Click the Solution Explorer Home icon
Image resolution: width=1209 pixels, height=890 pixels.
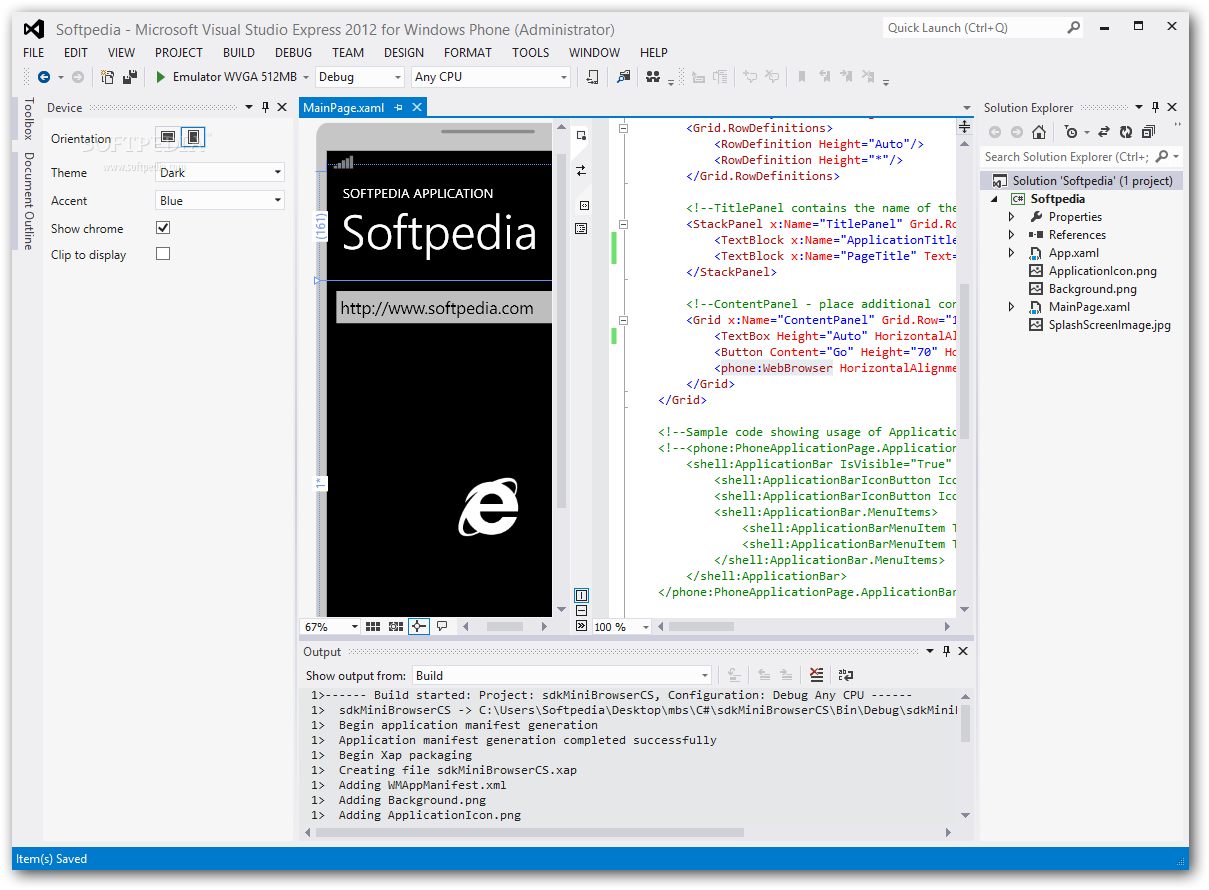1039,132
